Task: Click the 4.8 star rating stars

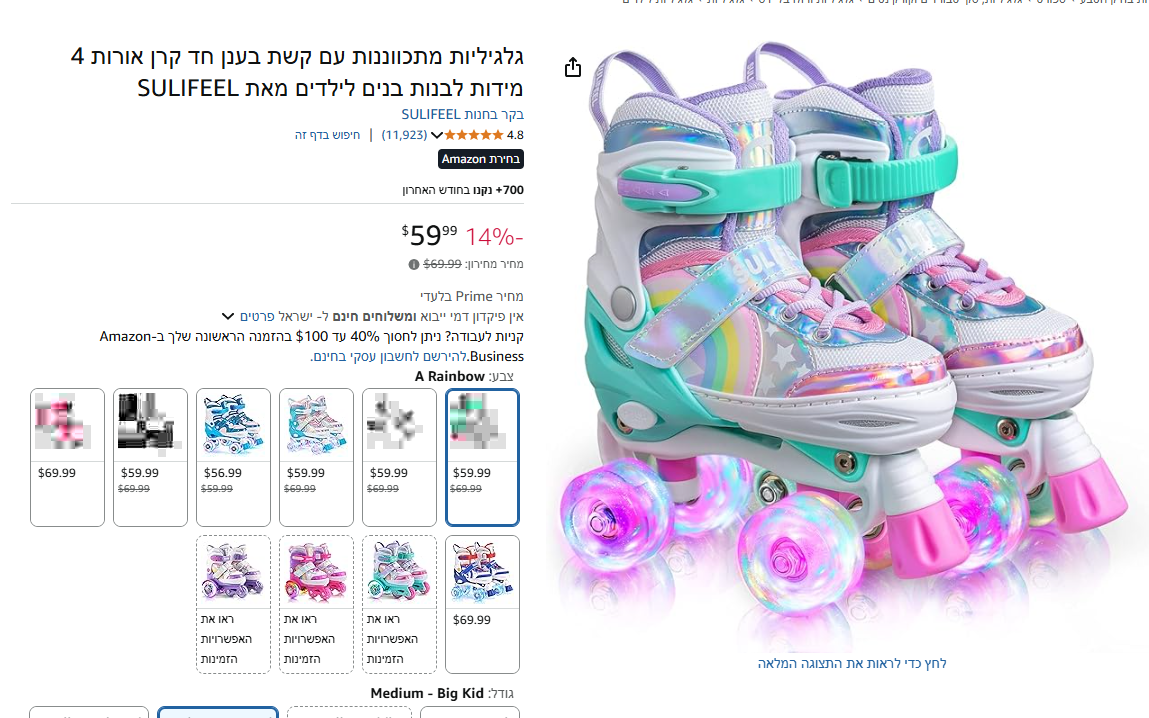Action: tap(474, 135)
